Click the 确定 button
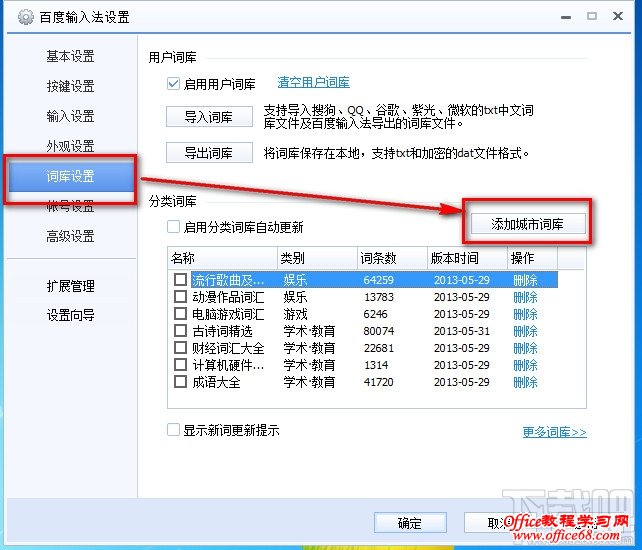This screenshot has width=642, height=550. (x=410, y=523)
